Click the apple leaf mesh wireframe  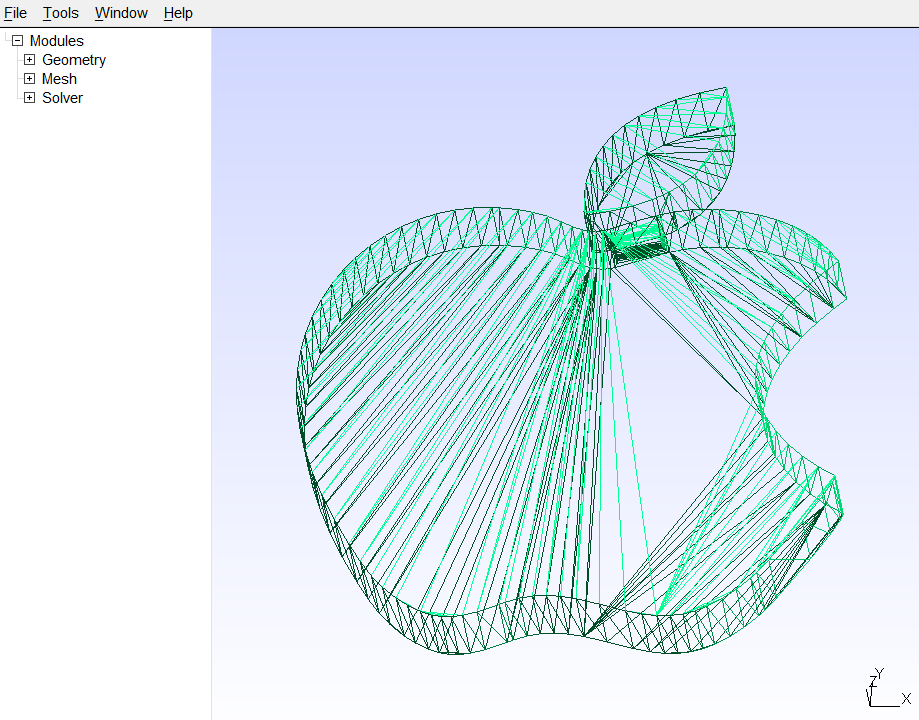pyautogui.click(x=659, y=158)
